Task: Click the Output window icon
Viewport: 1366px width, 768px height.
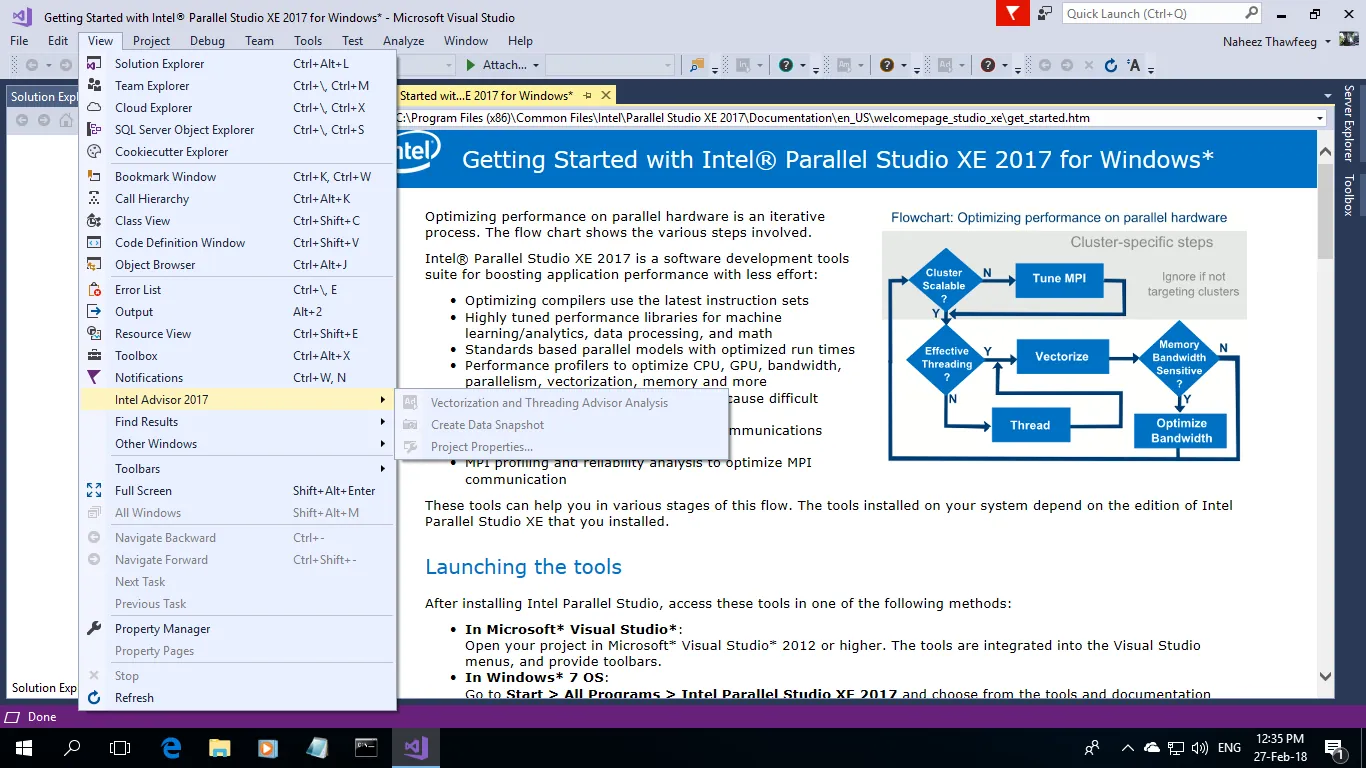Action: point(94,311)
